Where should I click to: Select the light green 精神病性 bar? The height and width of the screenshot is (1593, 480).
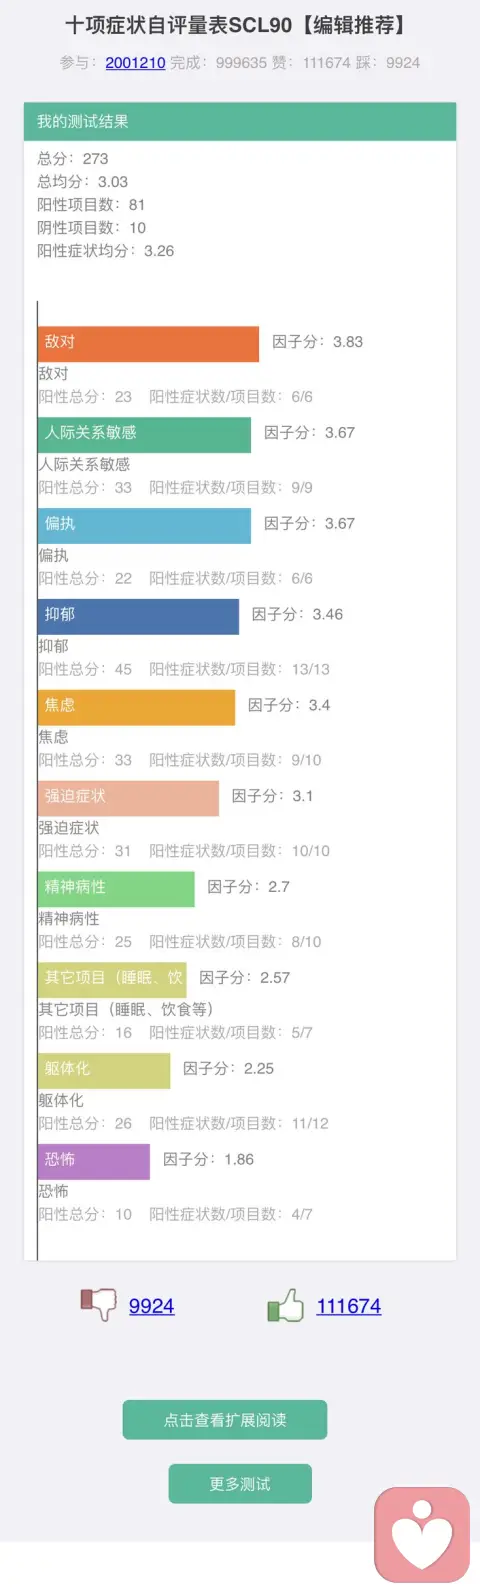pos(116,889)
